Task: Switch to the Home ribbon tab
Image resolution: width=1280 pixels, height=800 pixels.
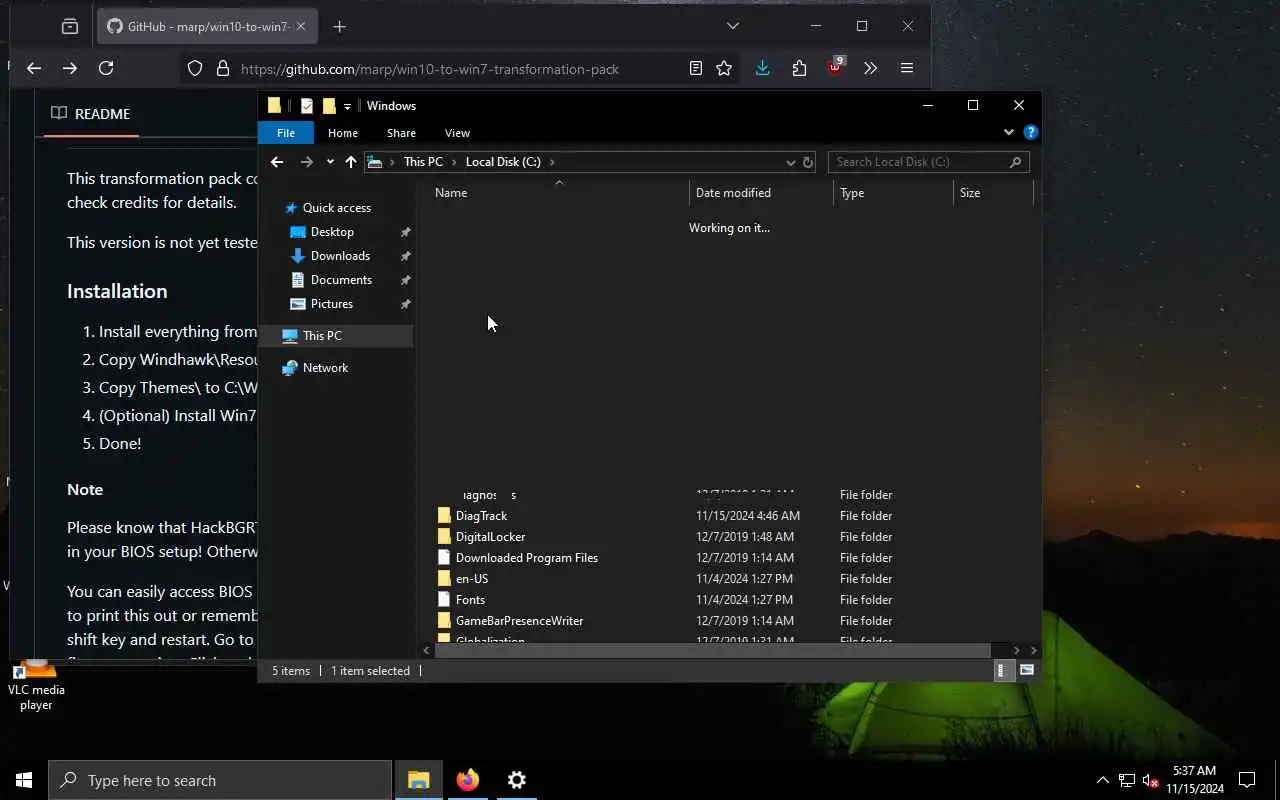Action: coord(343,133)
